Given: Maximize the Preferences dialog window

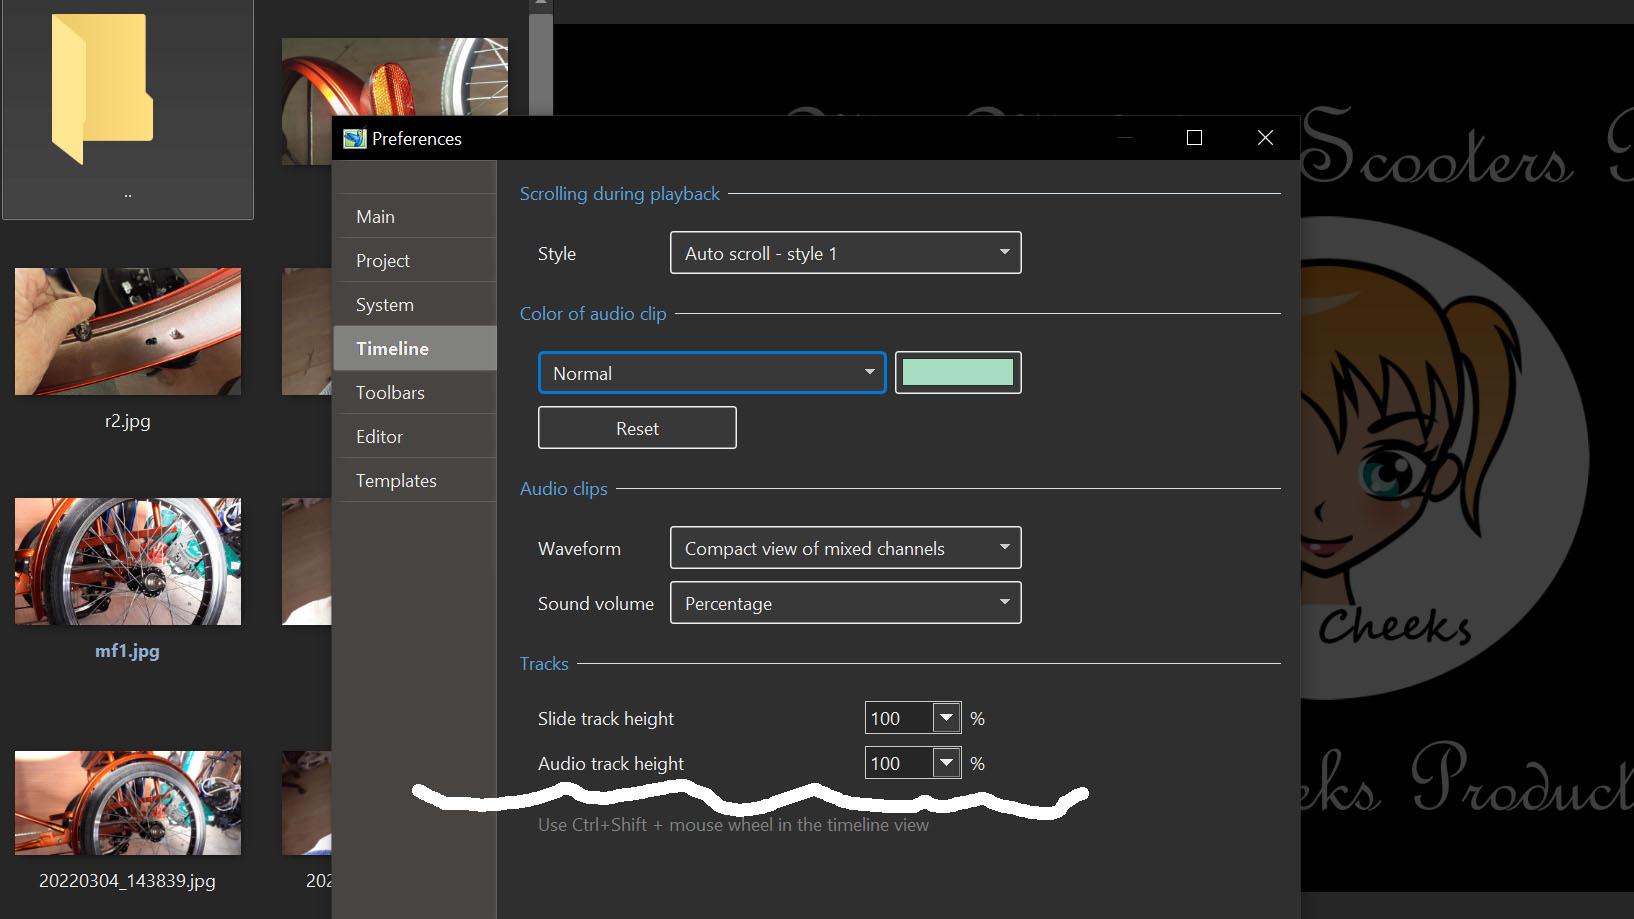Looking at the screenshot, I should pos(1194,138).
